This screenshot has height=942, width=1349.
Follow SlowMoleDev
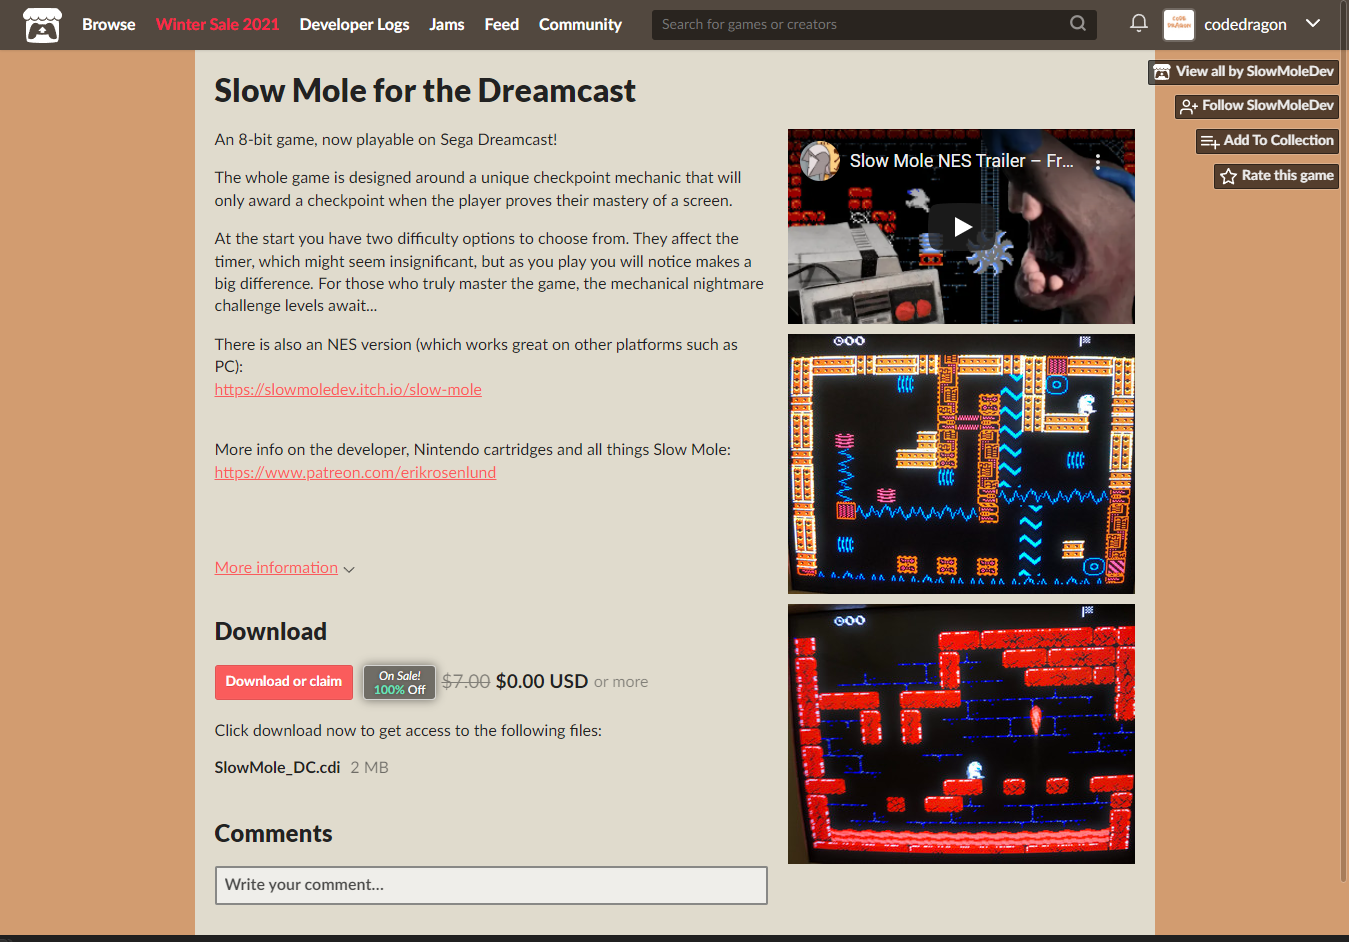[x=1256, y=106]
